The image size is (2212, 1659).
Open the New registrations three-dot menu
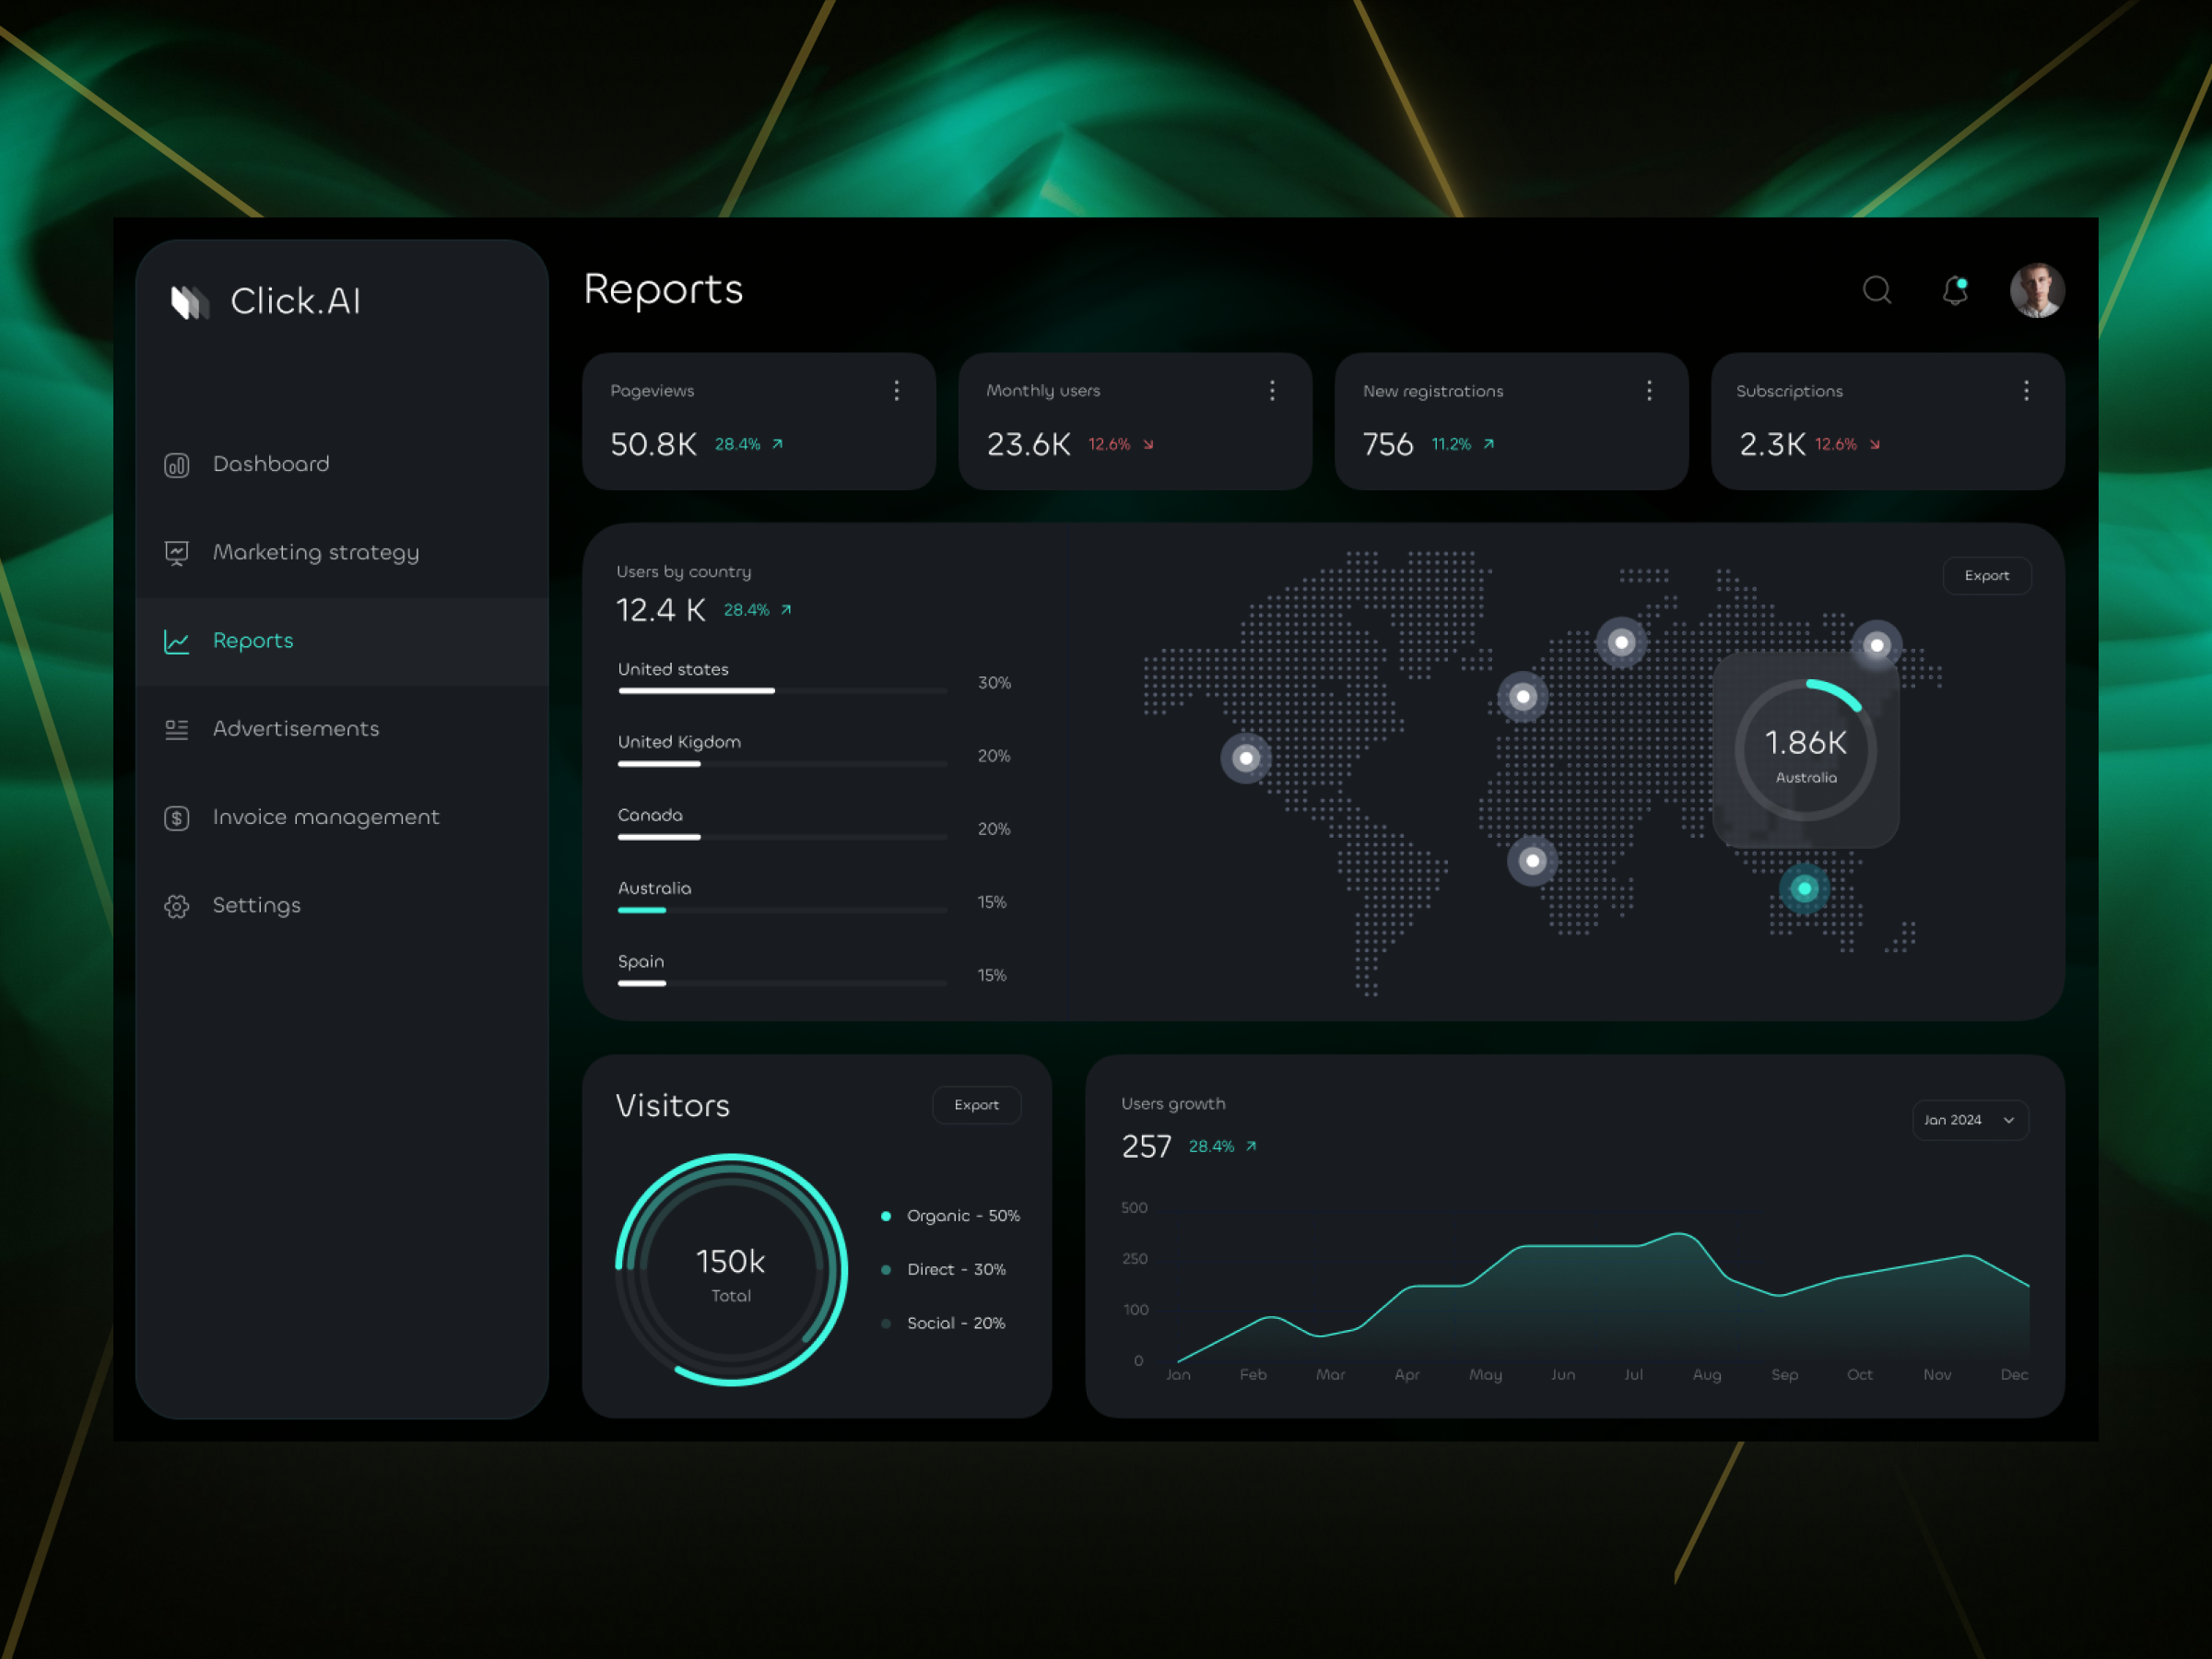pos(1649,391)
